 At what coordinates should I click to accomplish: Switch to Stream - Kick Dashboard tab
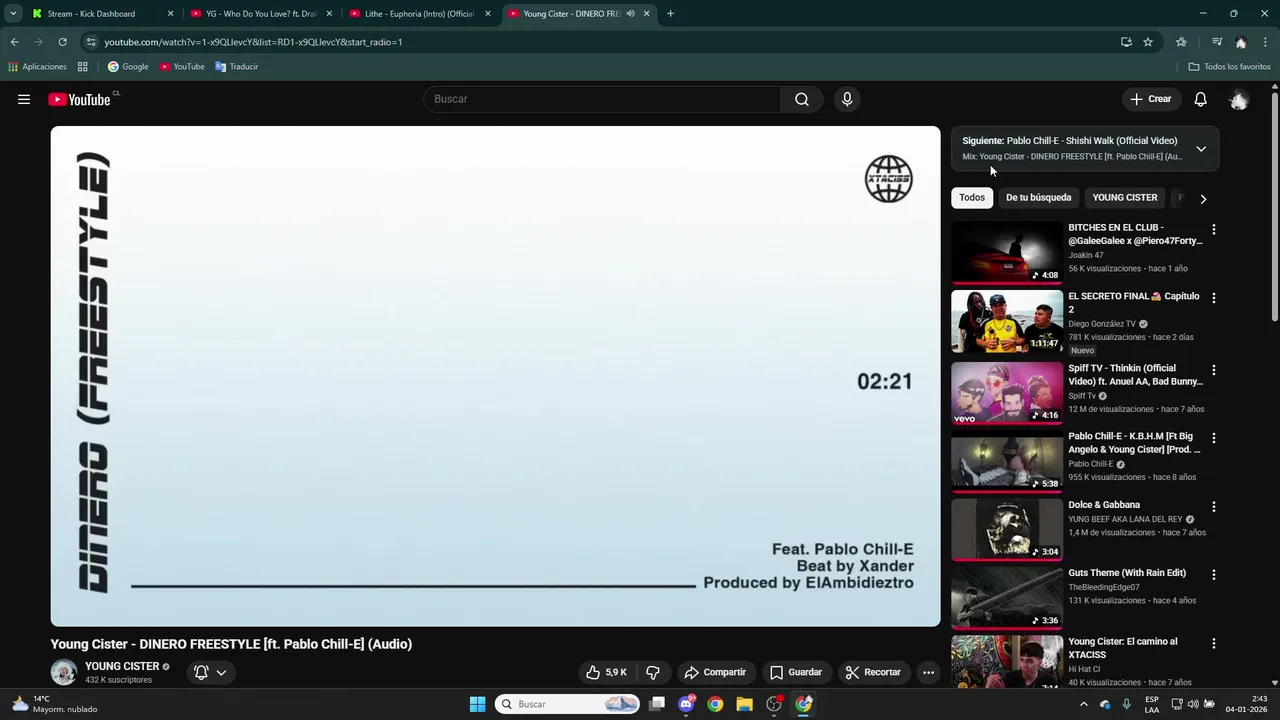point(100,14)
